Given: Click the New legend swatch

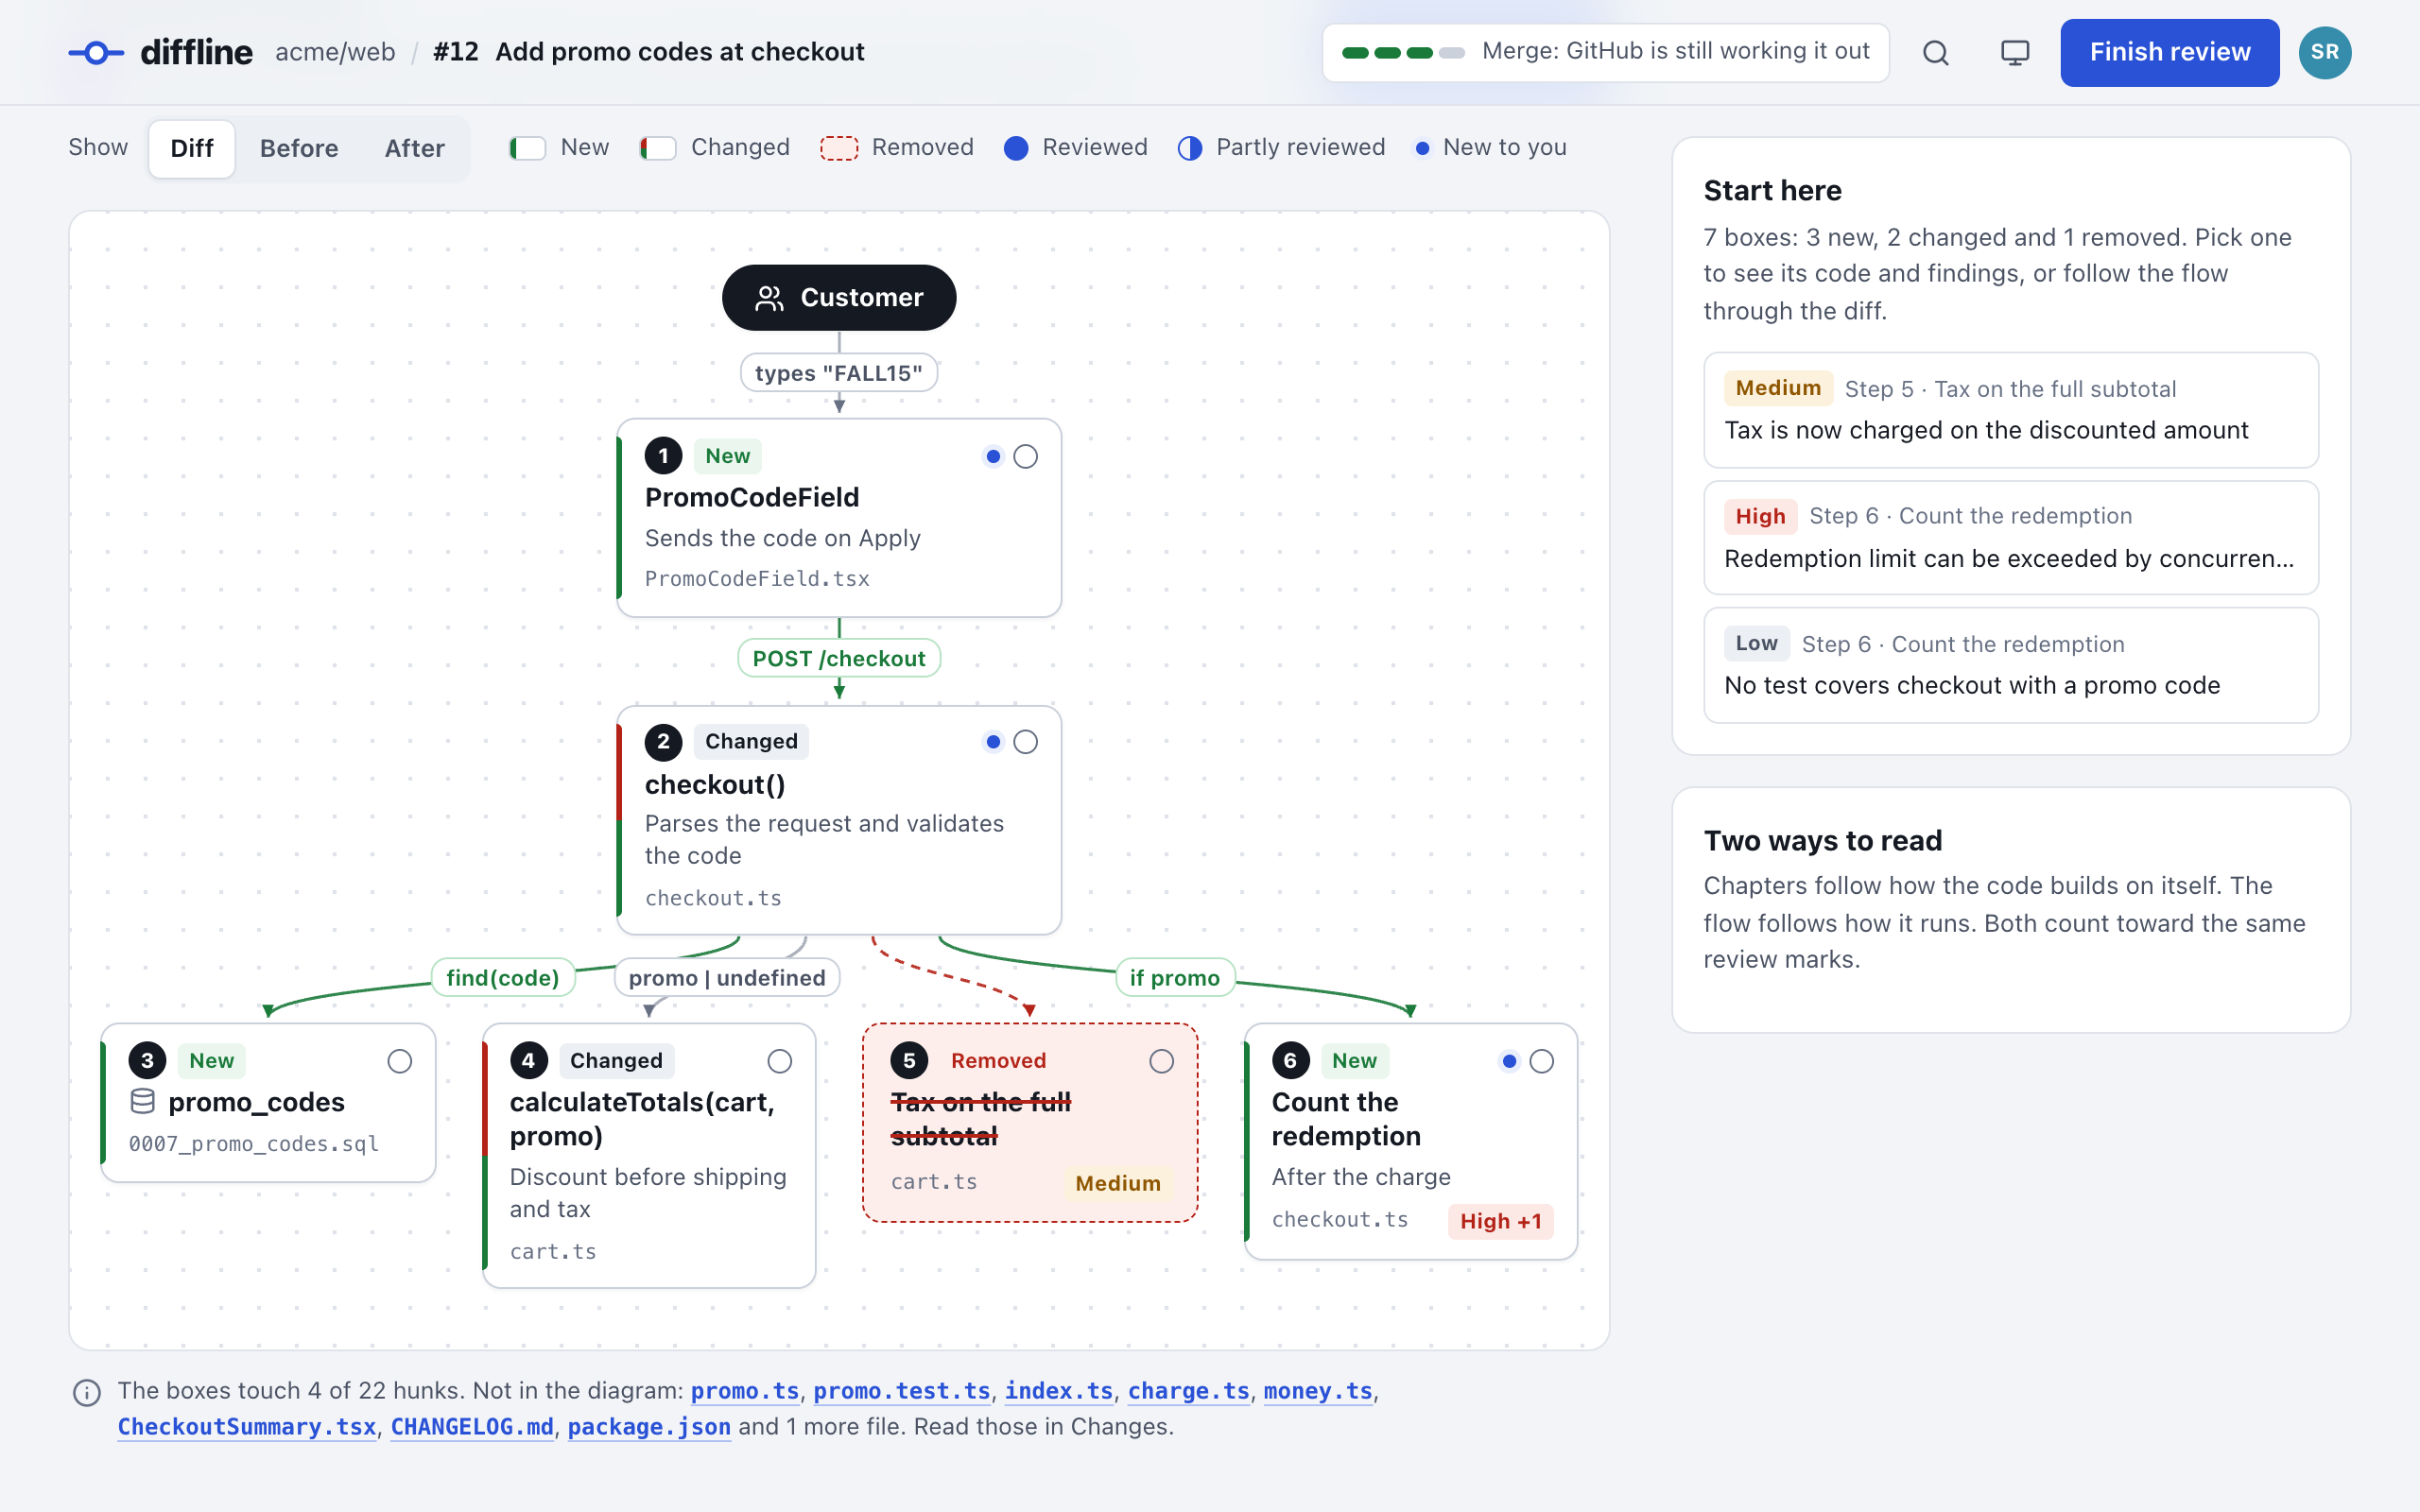Looking at the screenshot, I should pos(527,148).
